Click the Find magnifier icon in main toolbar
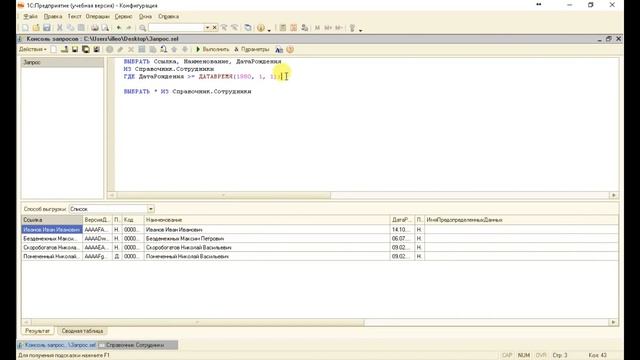Image resolution: width=640 pixels, height=360 pixels. click(x=142, y=28)
